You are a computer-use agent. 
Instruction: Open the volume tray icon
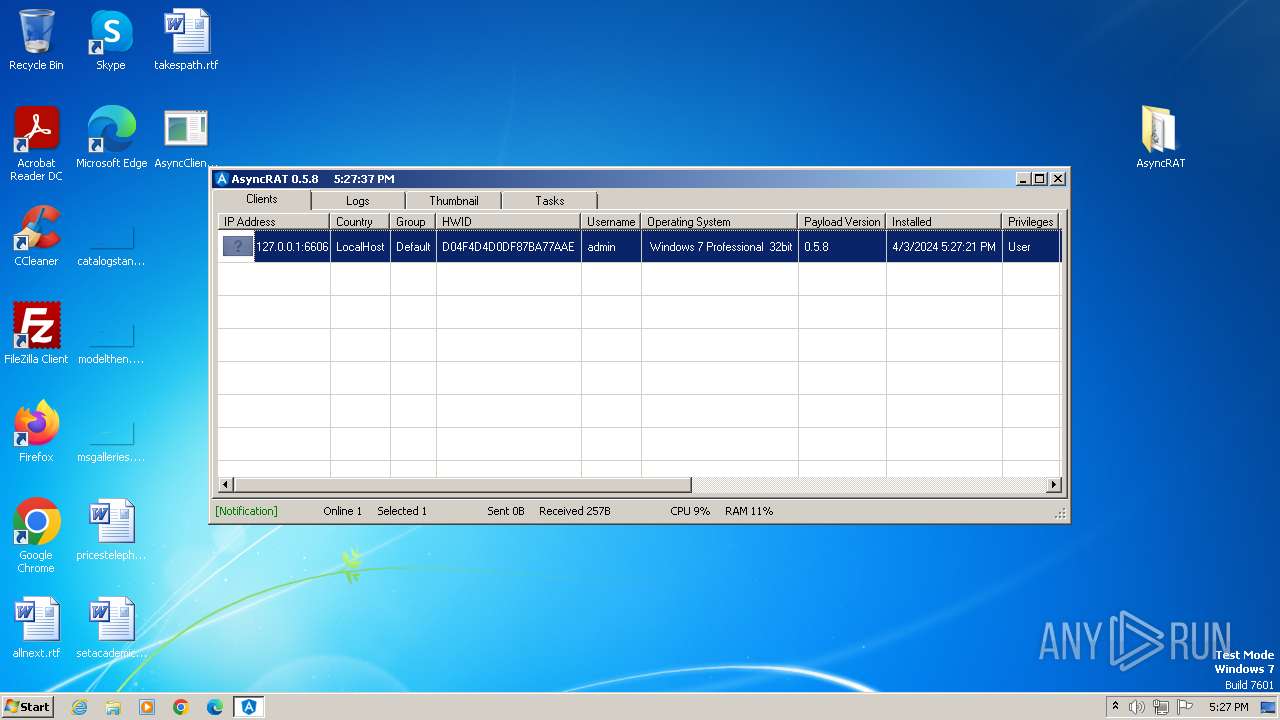[x=1137, y=707]
